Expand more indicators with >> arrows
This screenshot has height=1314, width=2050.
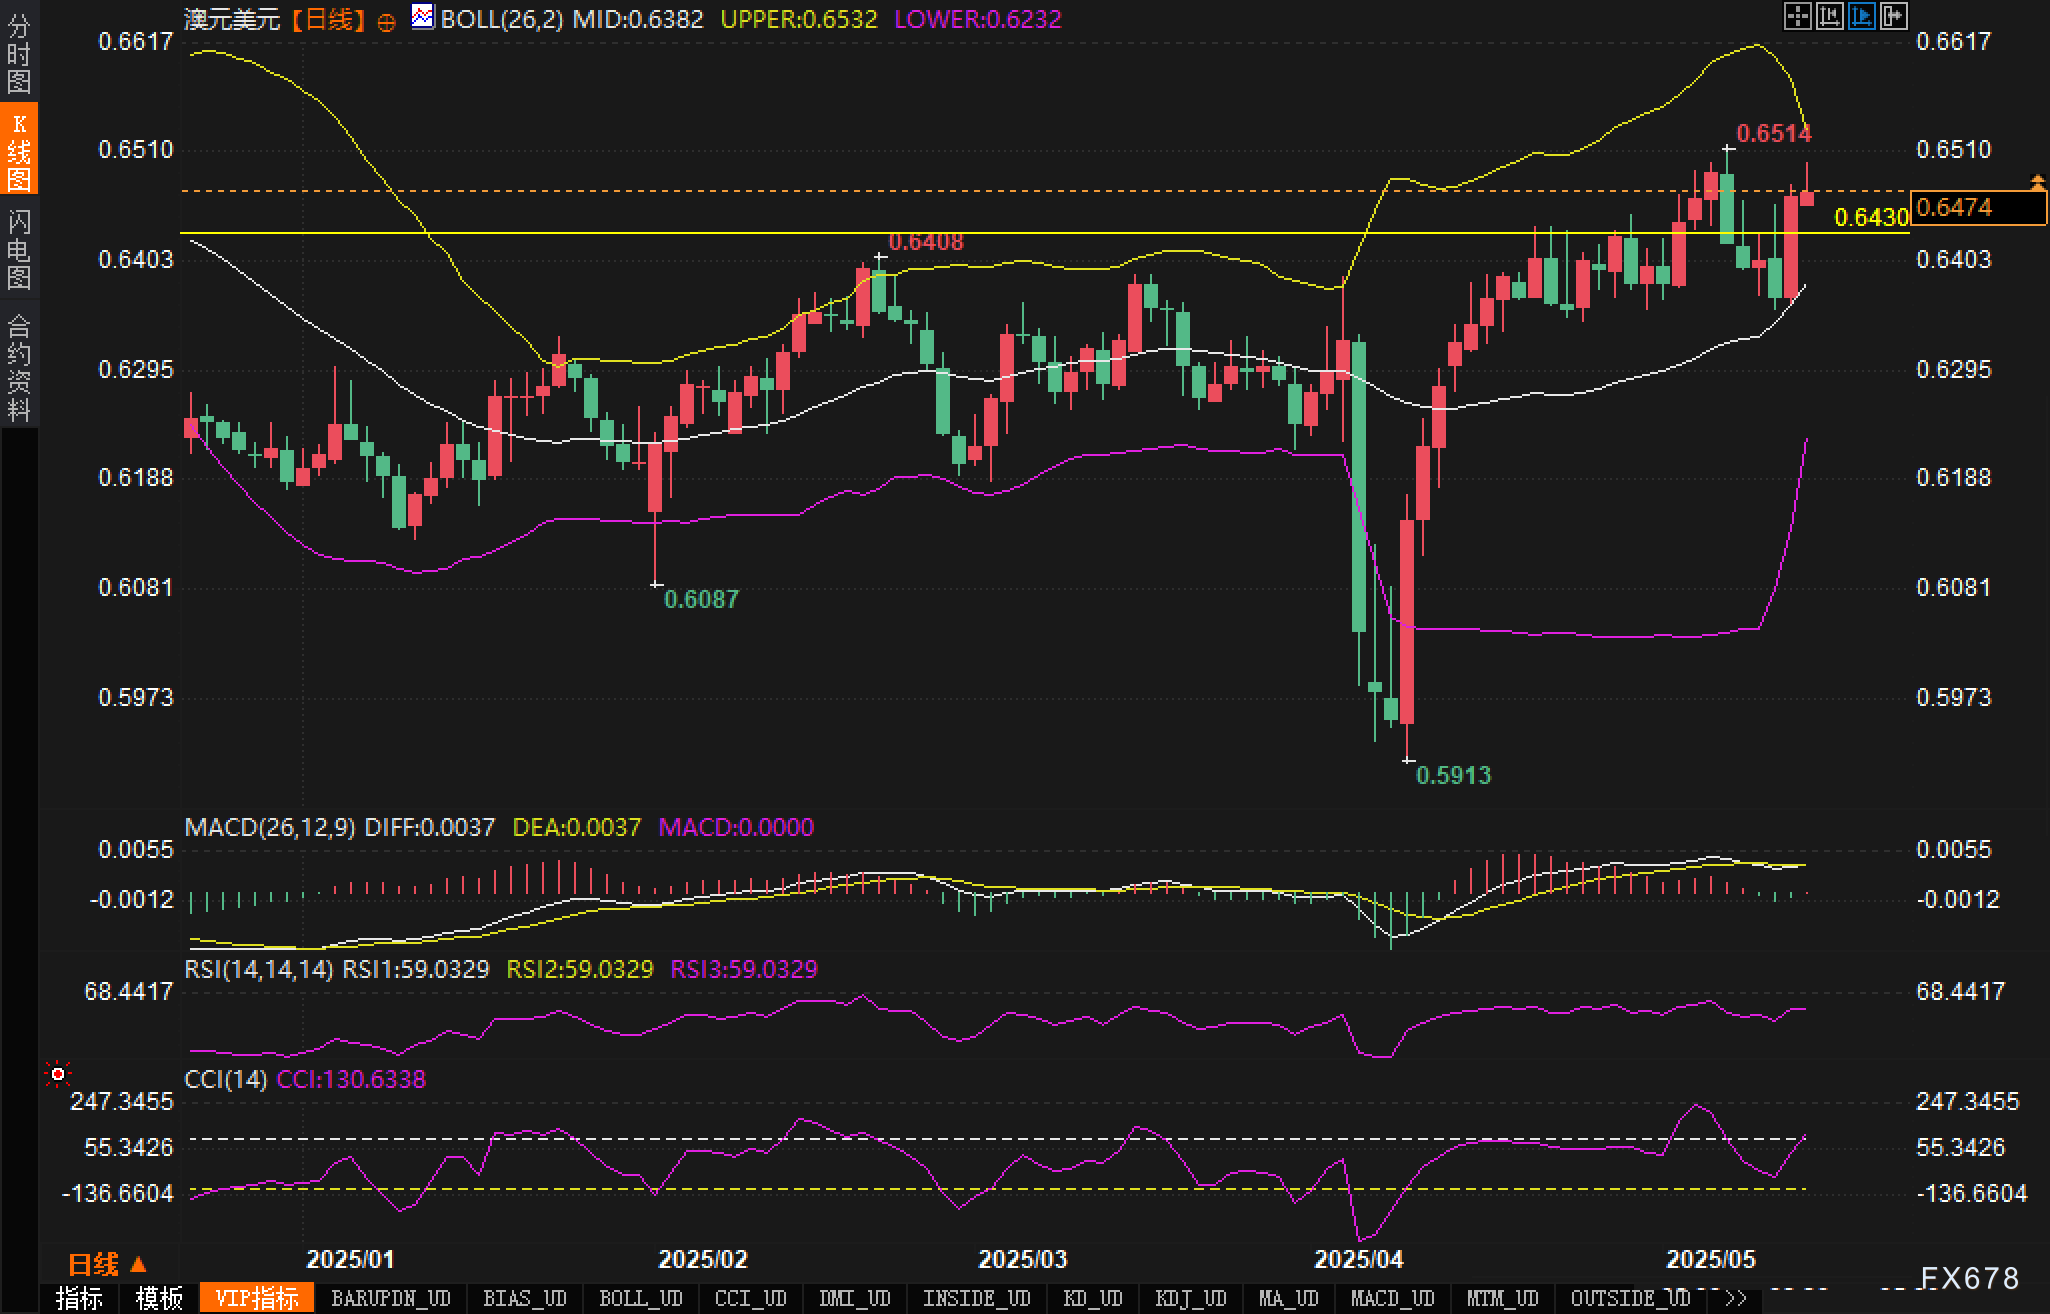point(1735,1299)
